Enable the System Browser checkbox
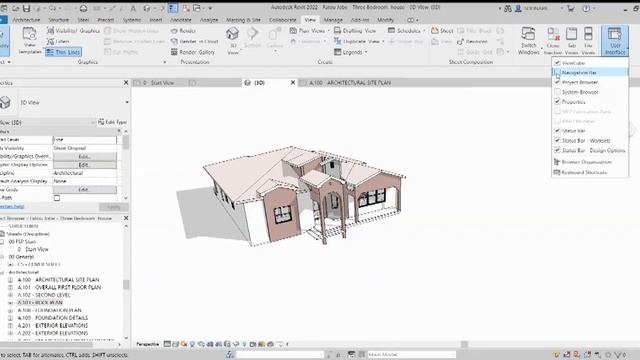This screenshot has width=640, height=360. click(x=557, y=92)
